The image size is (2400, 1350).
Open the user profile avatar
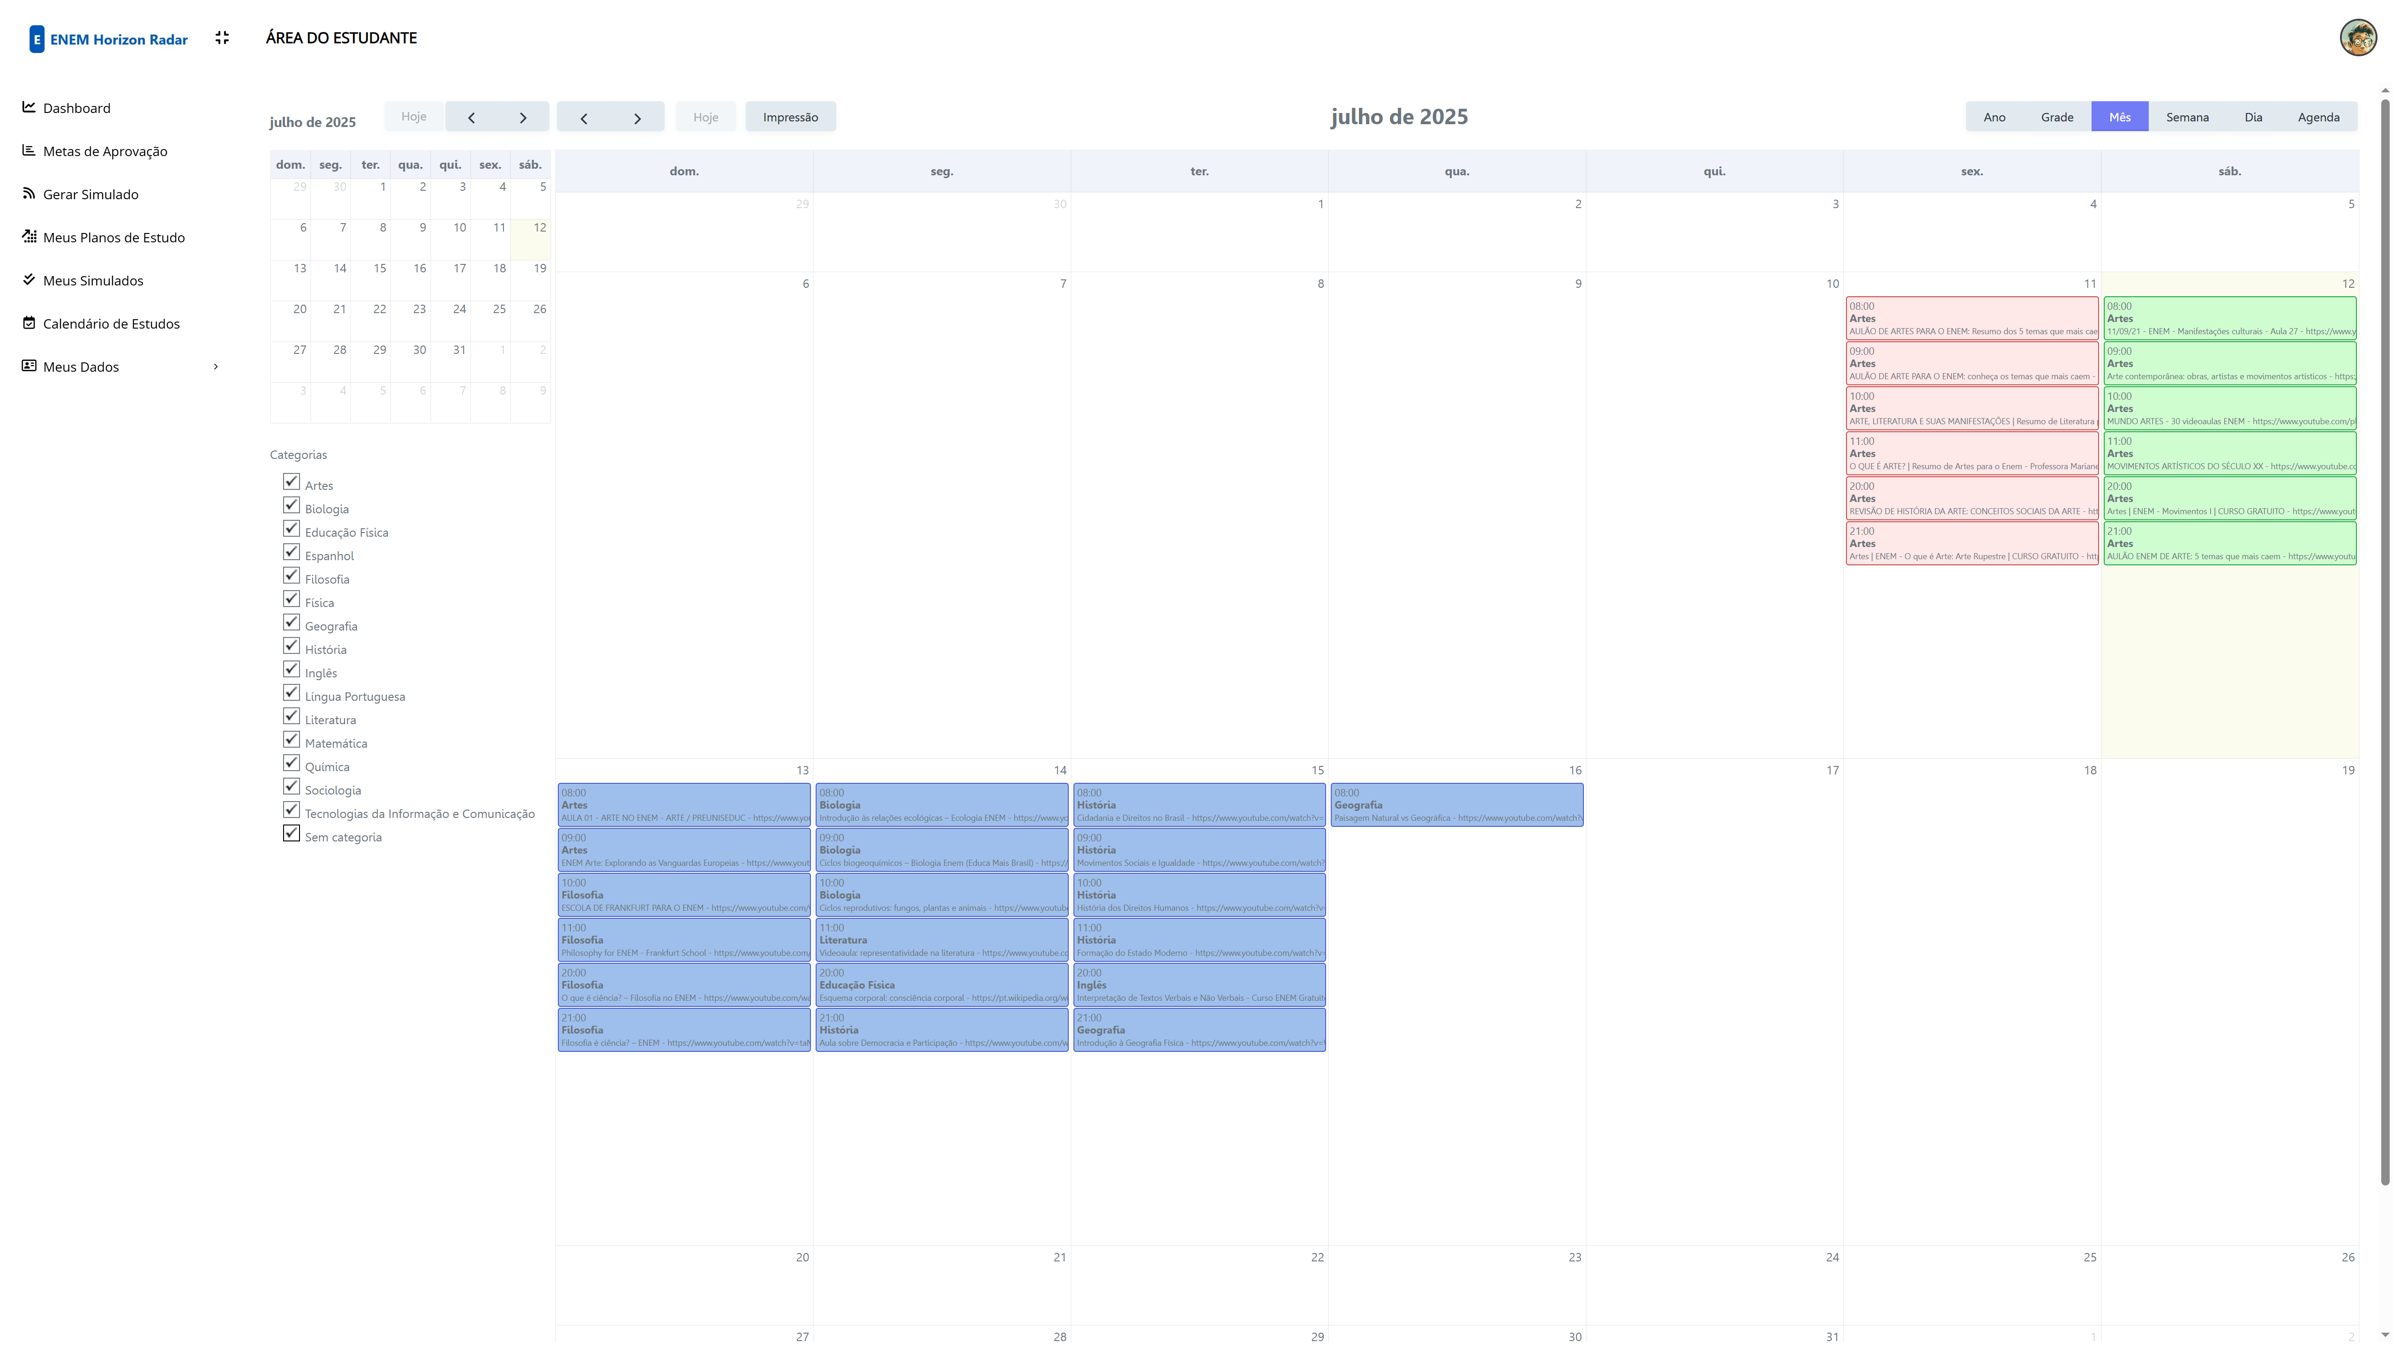2358,38
